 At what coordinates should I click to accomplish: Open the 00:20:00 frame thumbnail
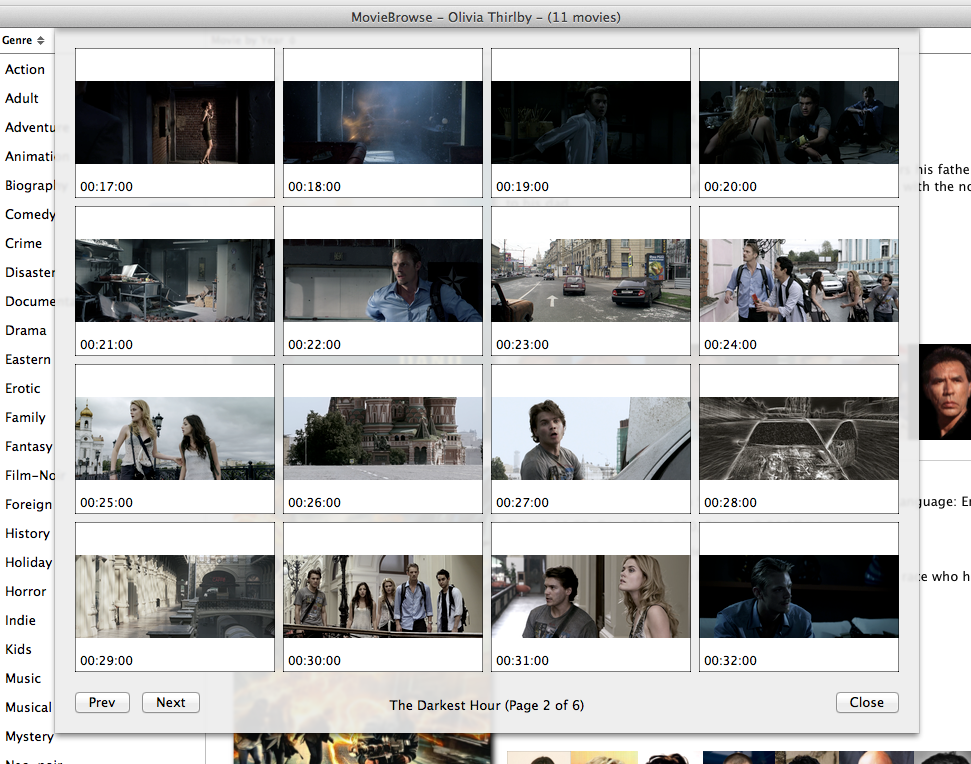(799, 122)
